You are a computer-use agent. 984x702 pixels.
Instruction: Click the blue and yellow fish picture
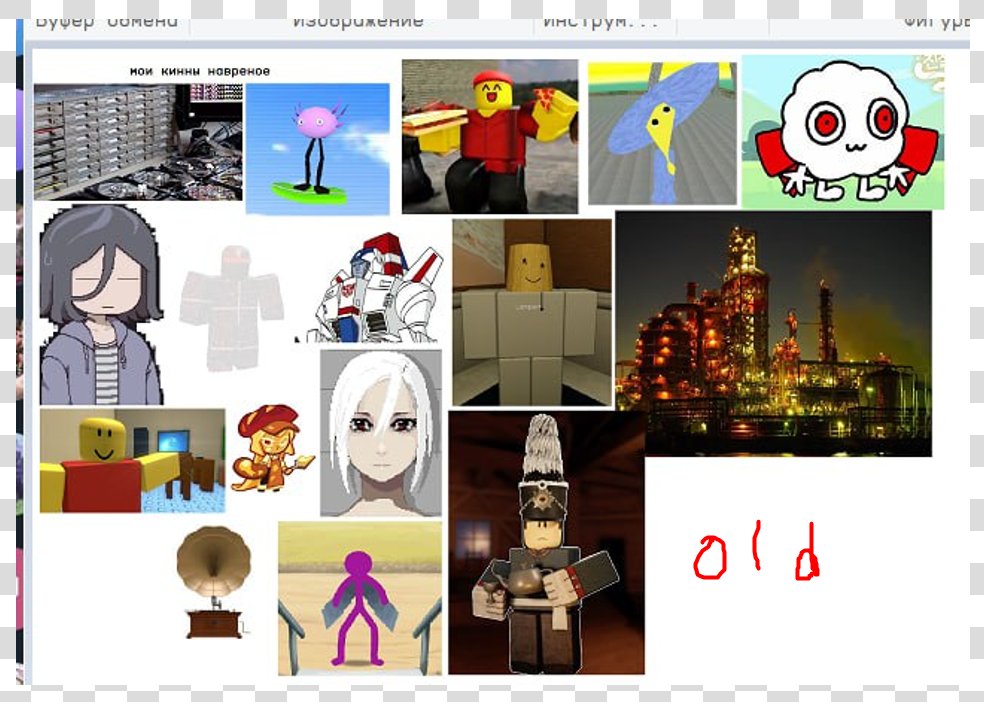[x=663, y=134]
